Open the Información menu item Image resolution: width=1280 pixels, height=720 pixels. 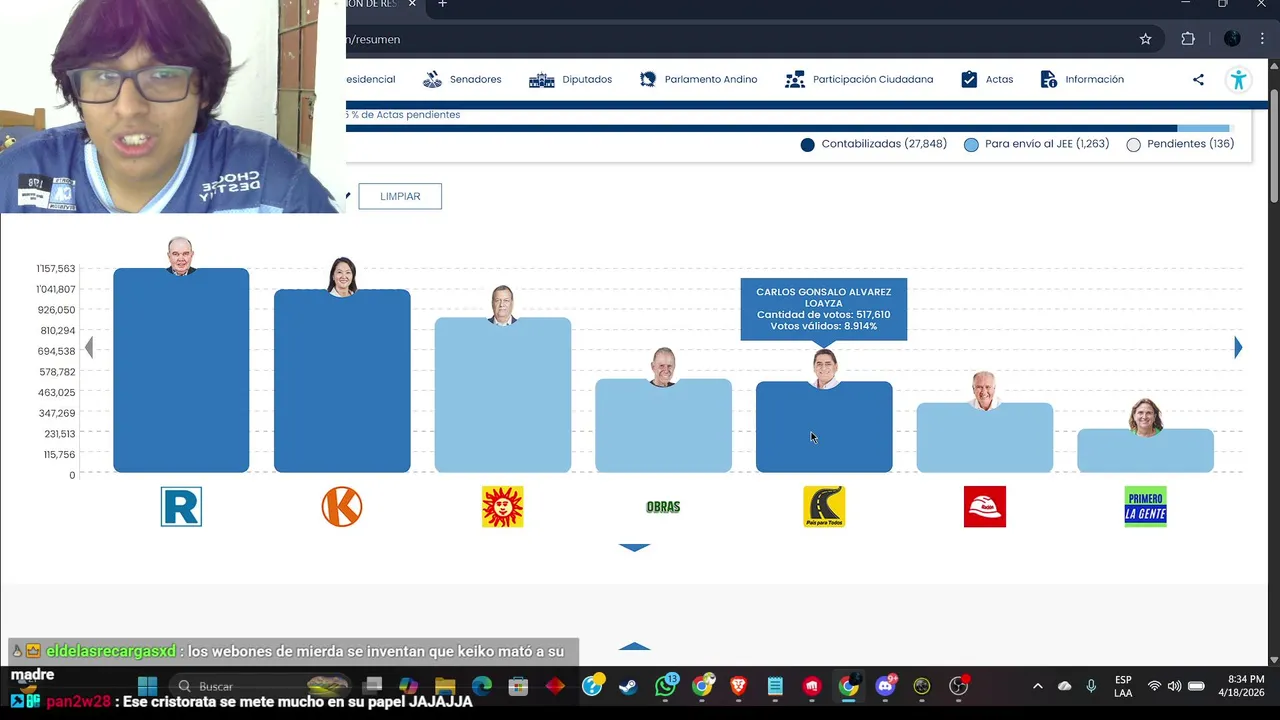[1082, 79]
